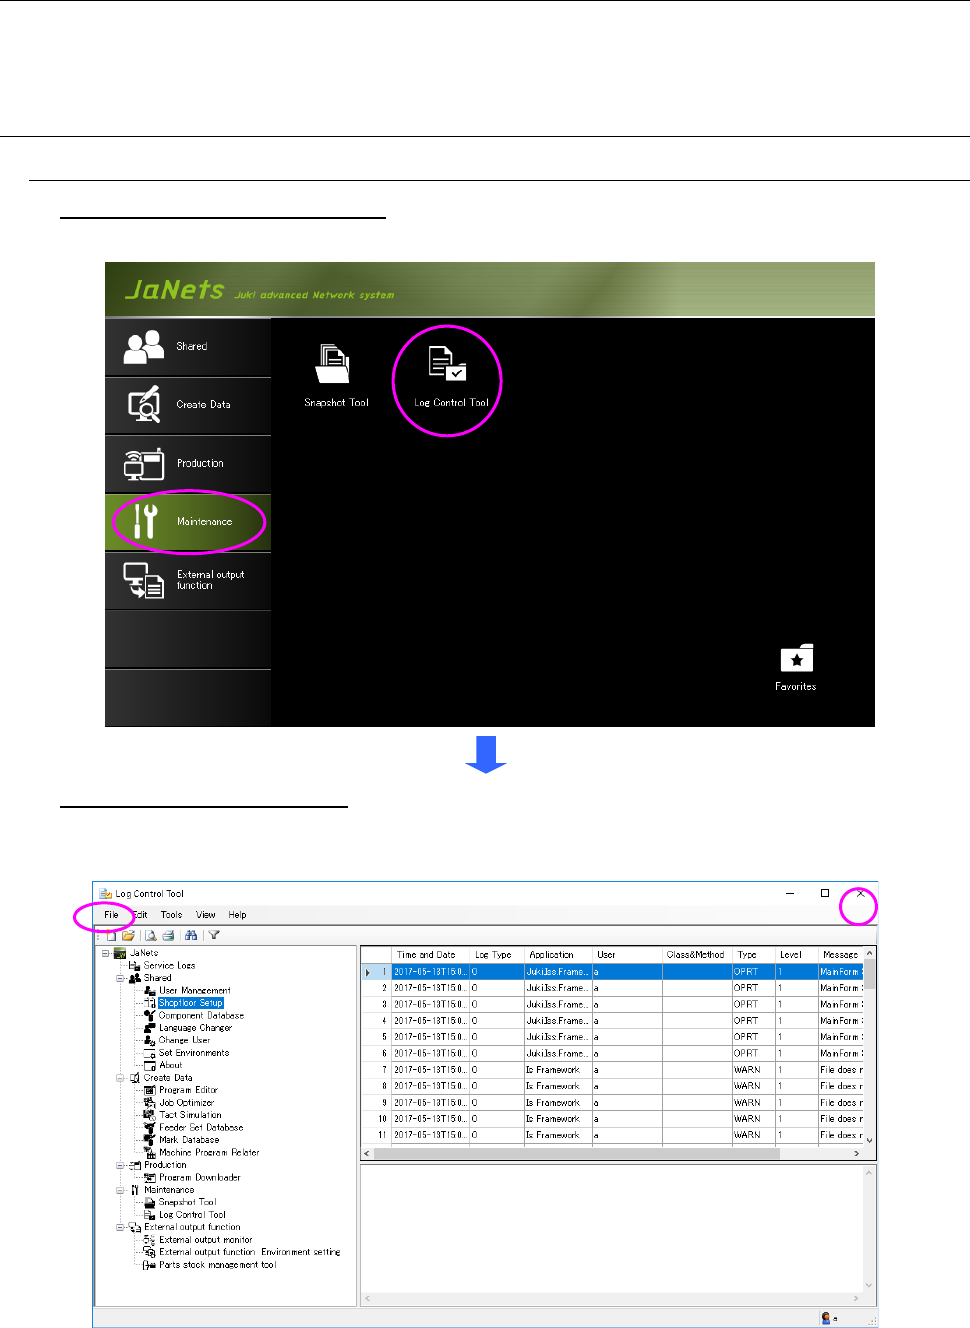Open the Log Control Tool launcher icon
The height and width of the screenshot is (1328, 970).
pyautogui.click(x=451, y=376)
